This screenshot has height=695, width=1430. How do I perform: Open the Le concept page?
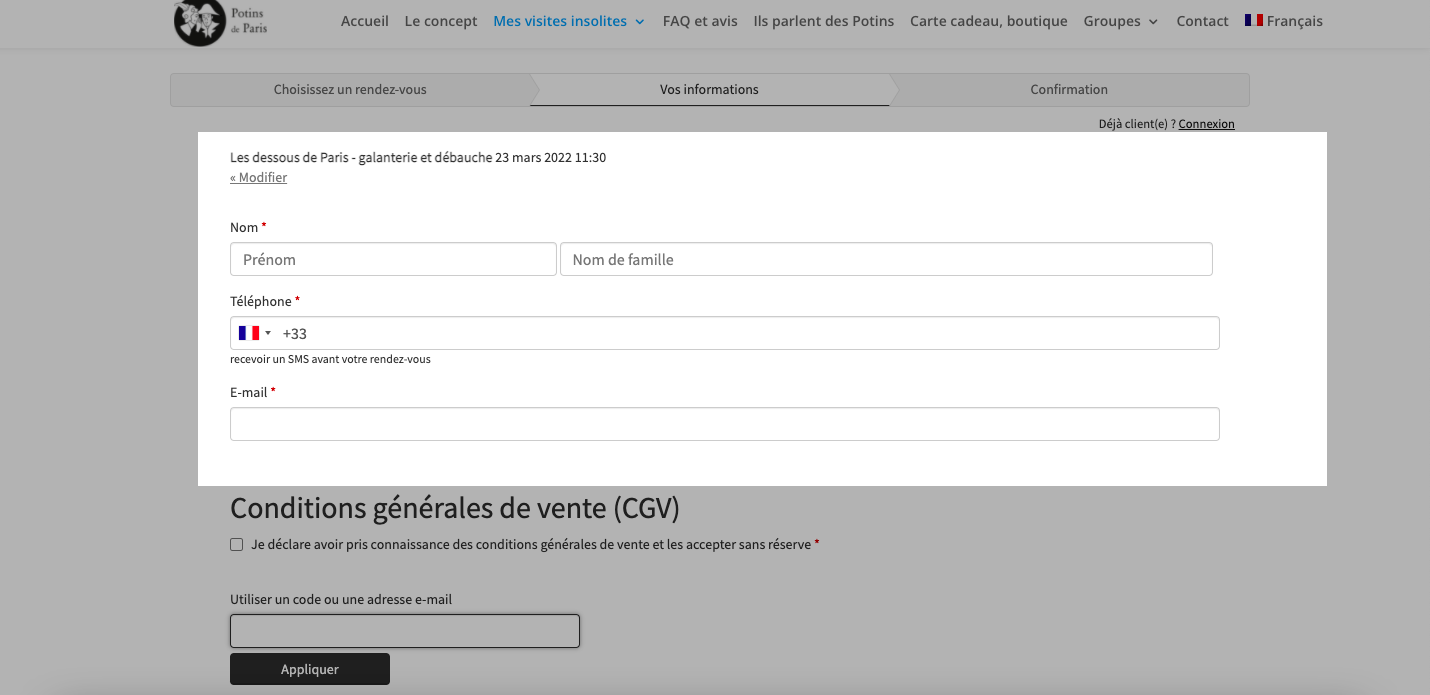tap(441, 21)
